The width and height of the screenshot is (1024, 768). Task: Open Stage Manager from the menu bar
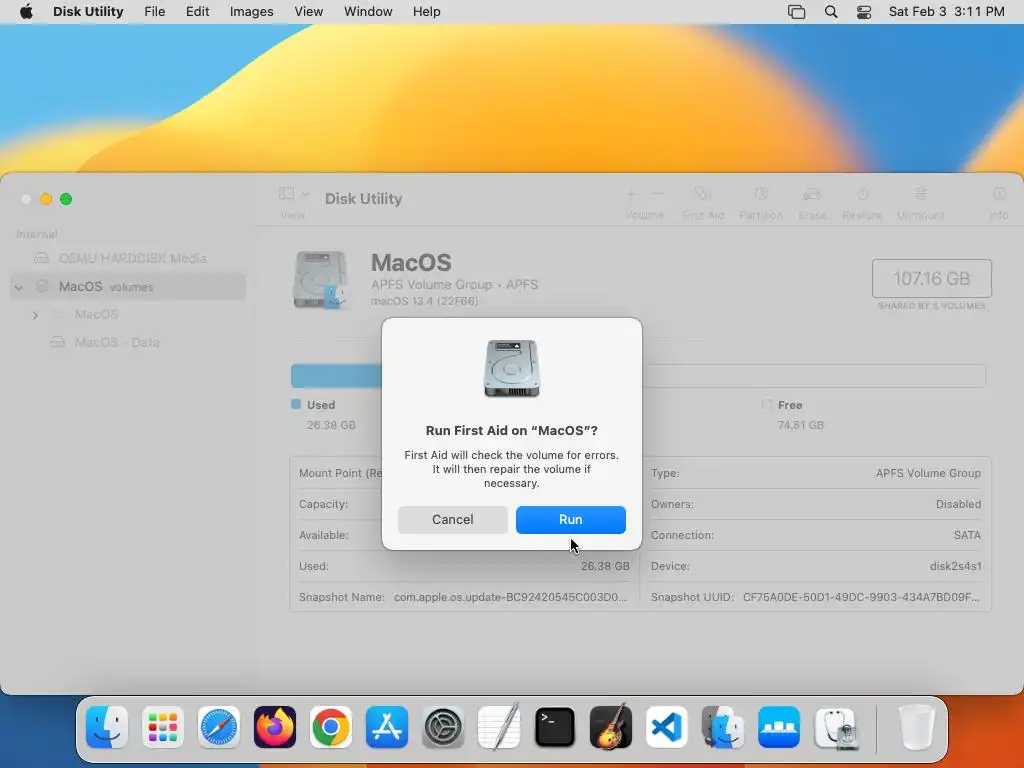(x=797, y=12)
